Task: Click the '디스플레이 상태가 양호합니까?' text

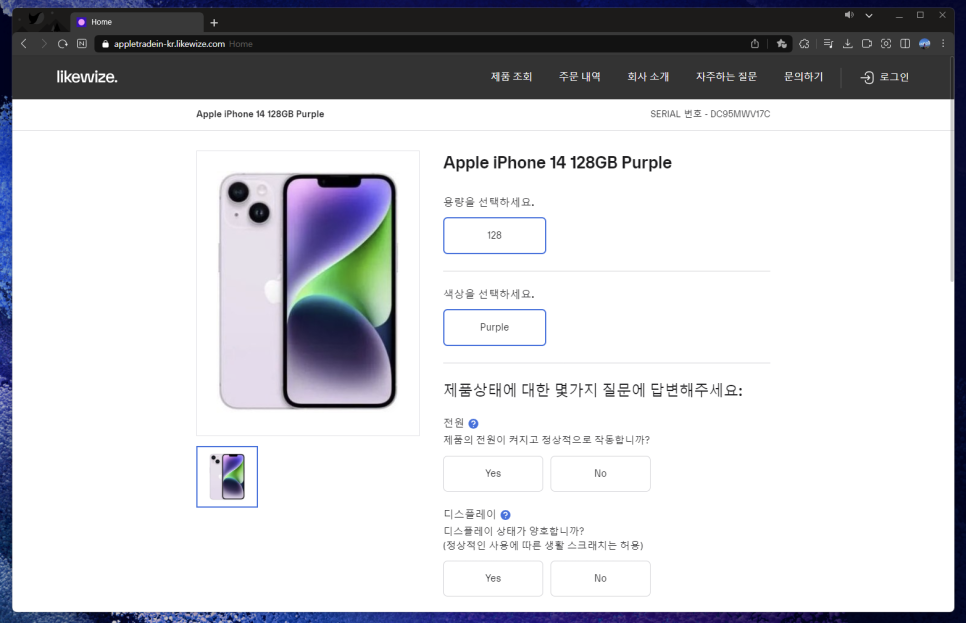Action: [514, 531]
